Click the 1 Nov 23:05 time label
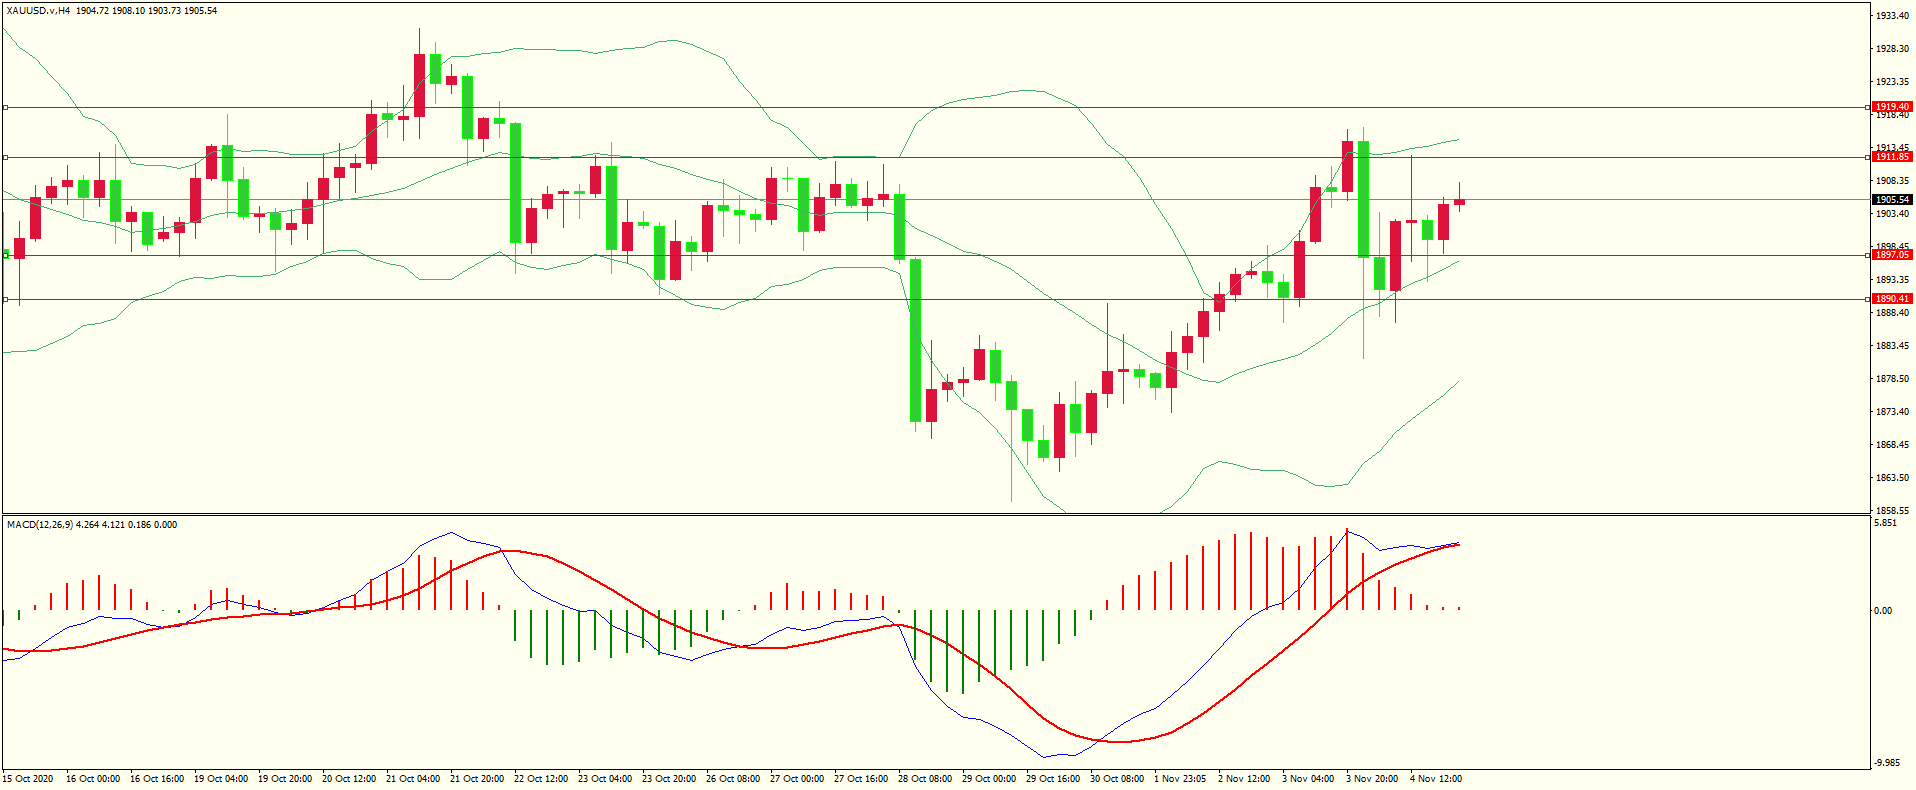Viewport: 1916px width, 790px height. [1180, 779]
